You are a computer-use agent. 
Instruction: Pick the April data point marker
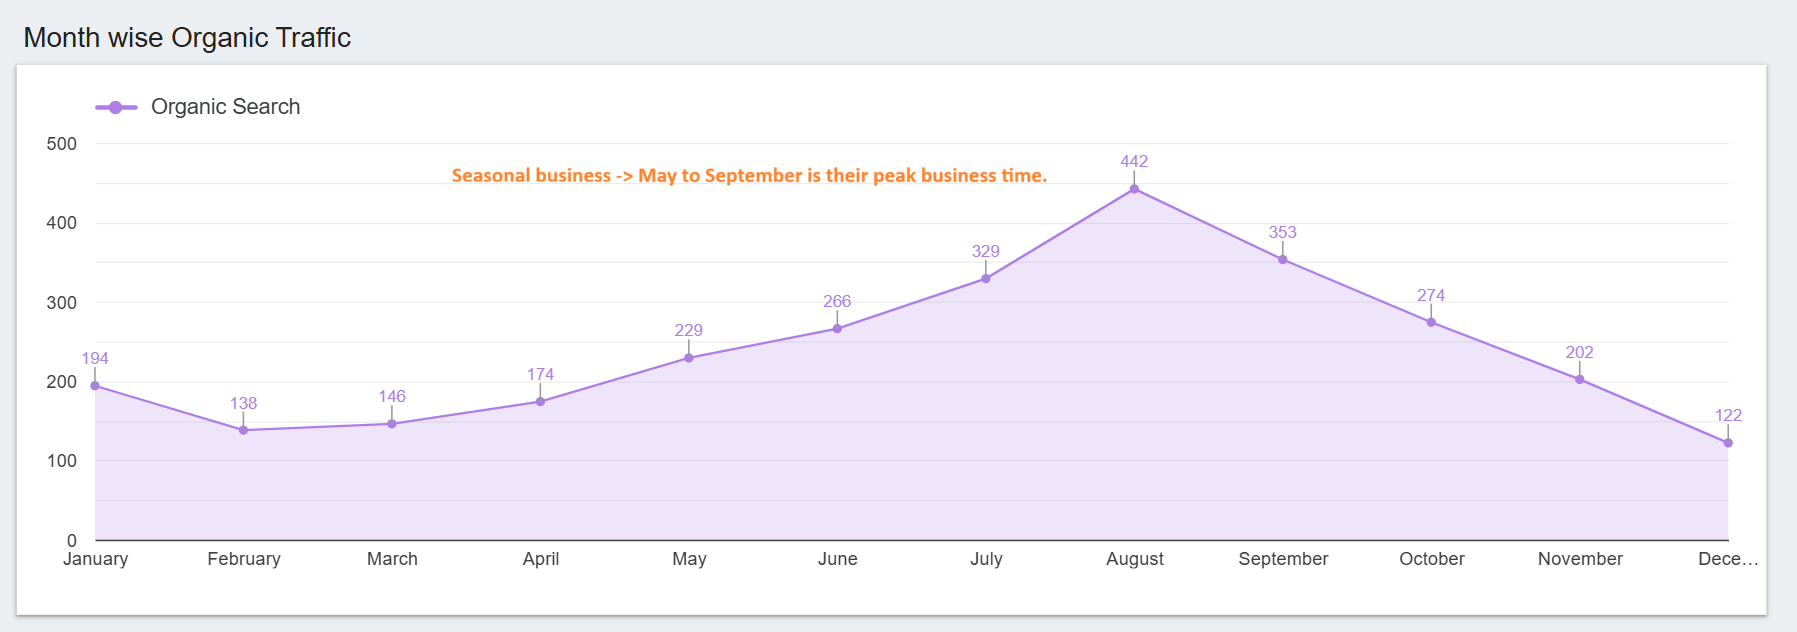coord(541,402)
